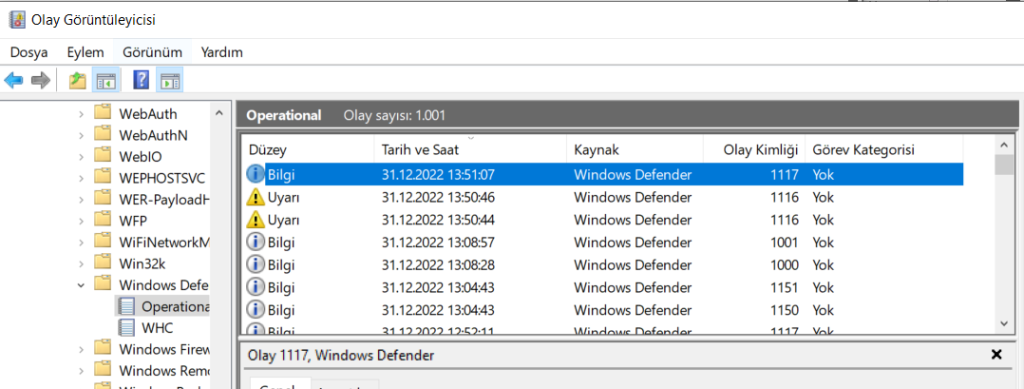Expand the Win32k folder chevron
The image size is (1024, 389).
pyautogui.click(x=81, y=264)
